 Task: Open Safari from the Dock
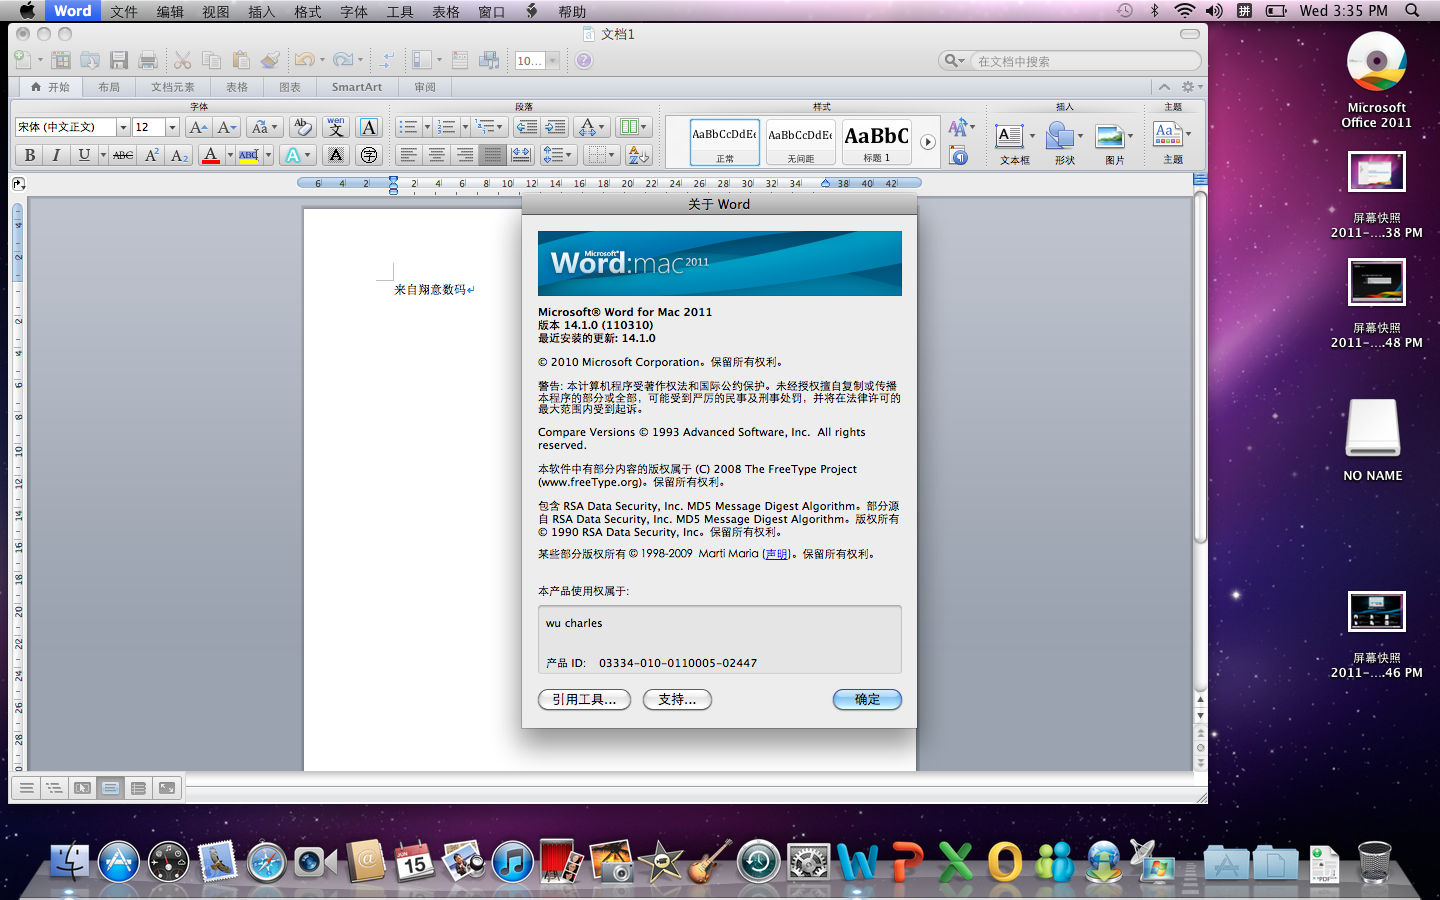[x=266, y=862]
